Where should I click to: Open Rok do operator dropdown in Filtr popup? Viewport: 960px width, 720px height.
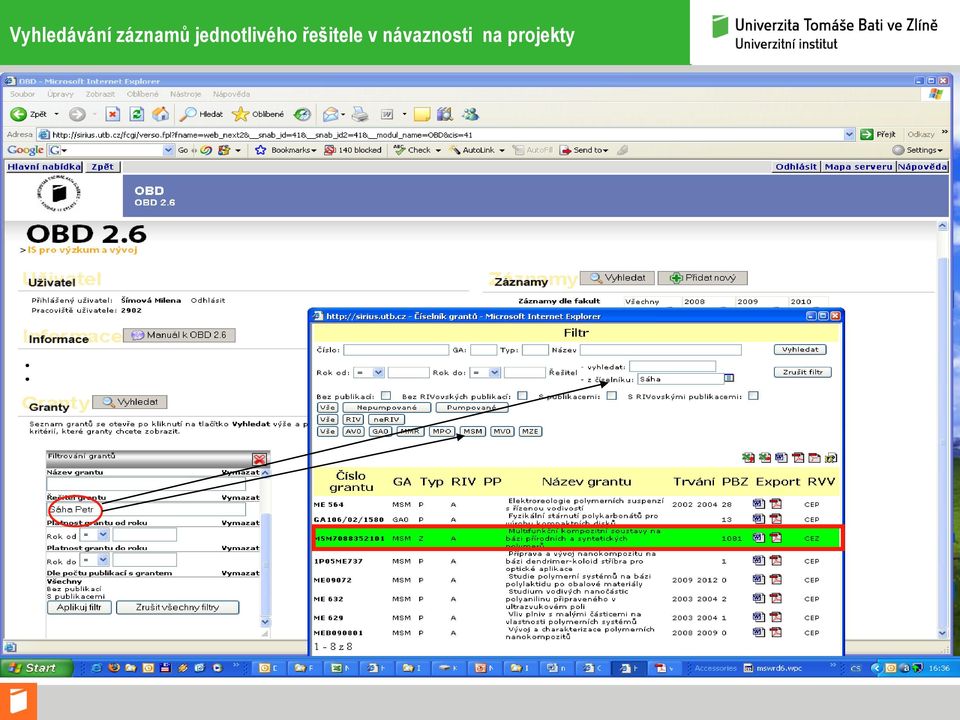pyautogui.click(x=494, y=372)
